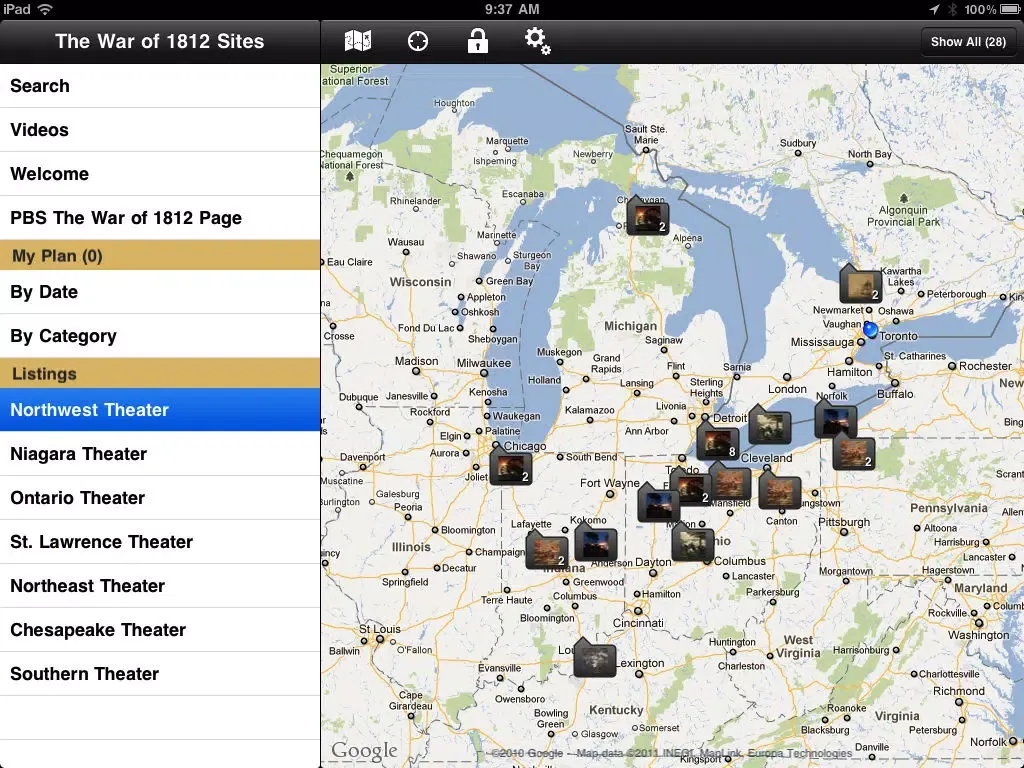The width and height of the screenshot is (1024, 768).
Task: Click the Google logo on map
Action: coord(364,751)
